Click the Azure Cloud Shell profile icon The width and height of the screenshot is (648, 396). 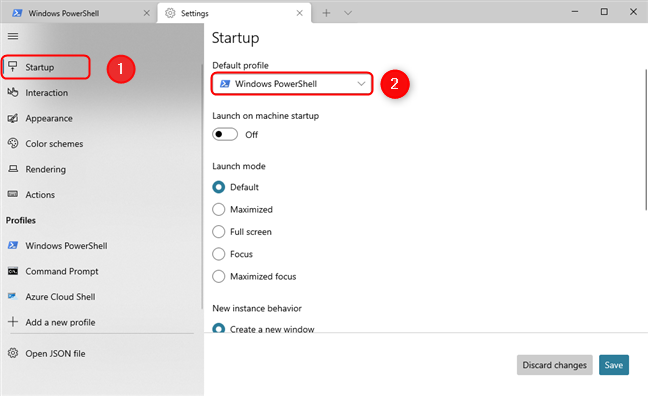coord(12,296)
